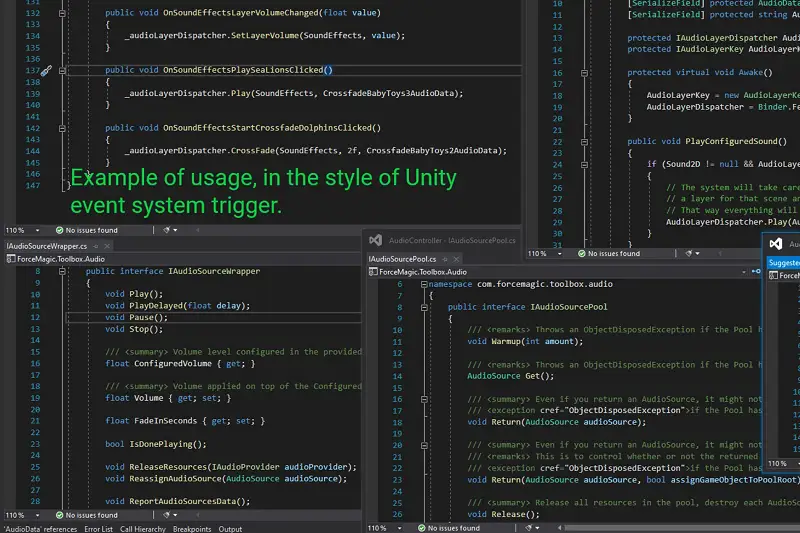Image resolution: width=800 pixels, height=533 pixels.
Task: Click the green check icon under the IAudioSourcePool editor
Action: click(421, 528)
